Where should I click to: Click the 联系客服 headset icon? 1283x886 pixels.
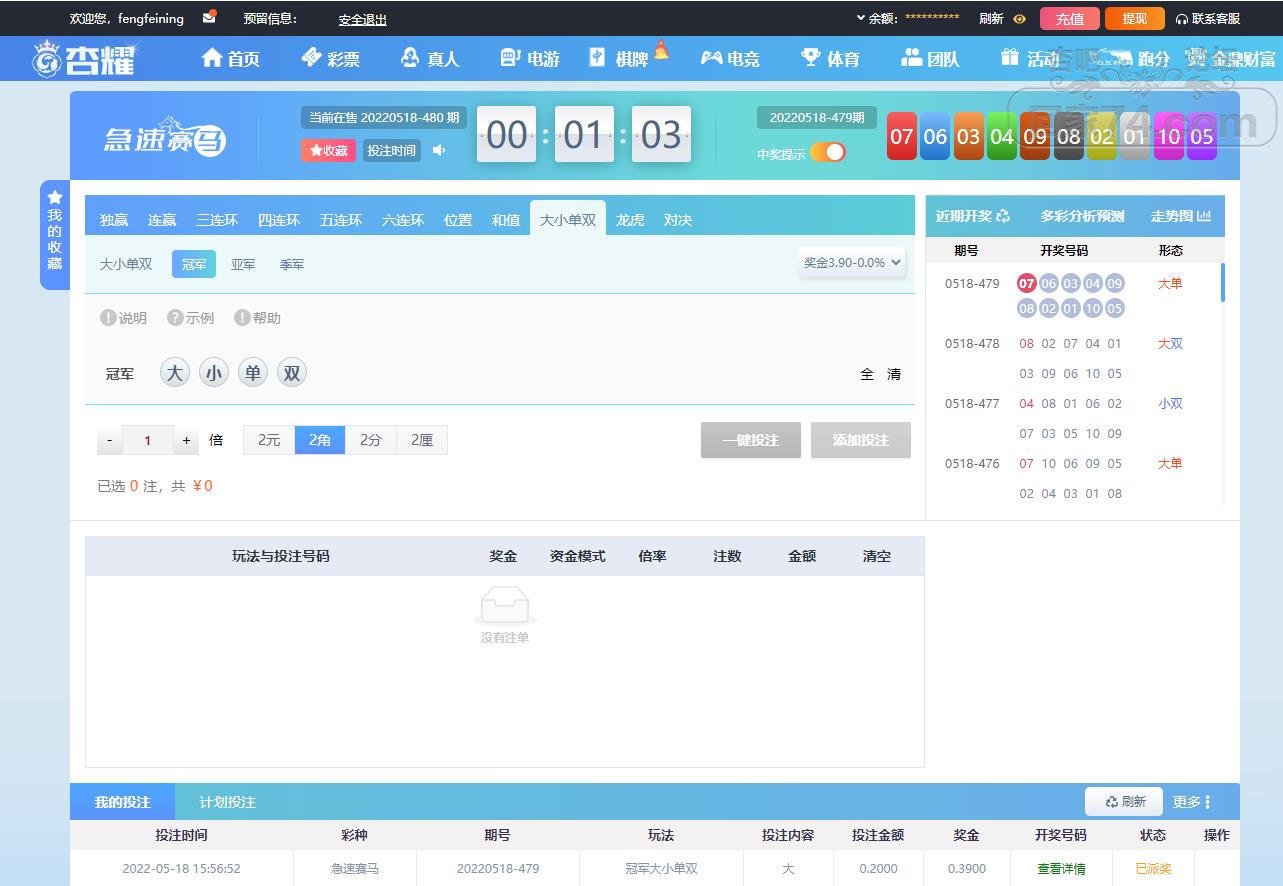click(1182, 19)
